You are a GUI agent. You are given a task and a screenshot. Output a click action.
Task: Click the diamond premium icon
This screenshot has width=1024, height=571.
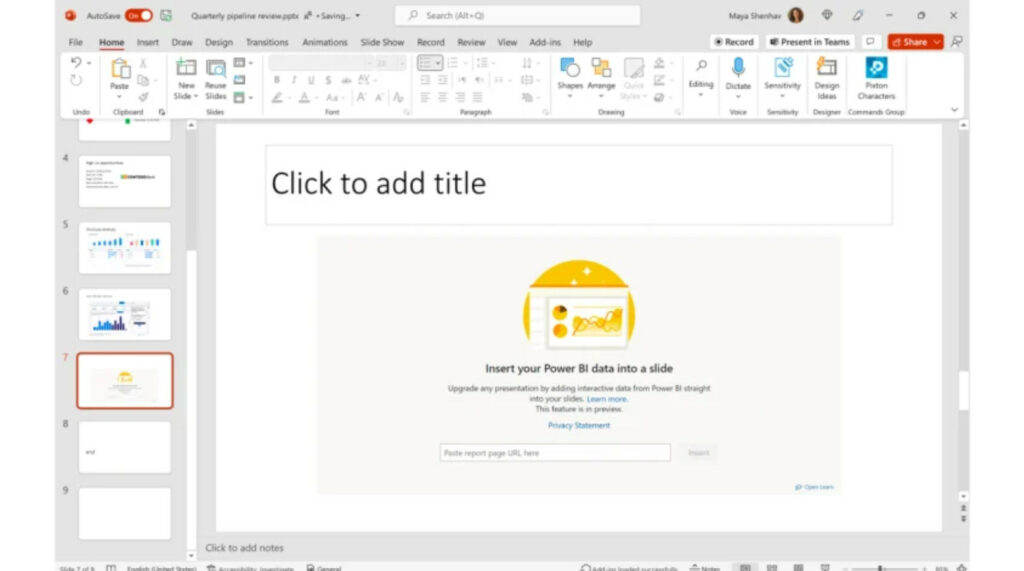[x=827, y=15]
